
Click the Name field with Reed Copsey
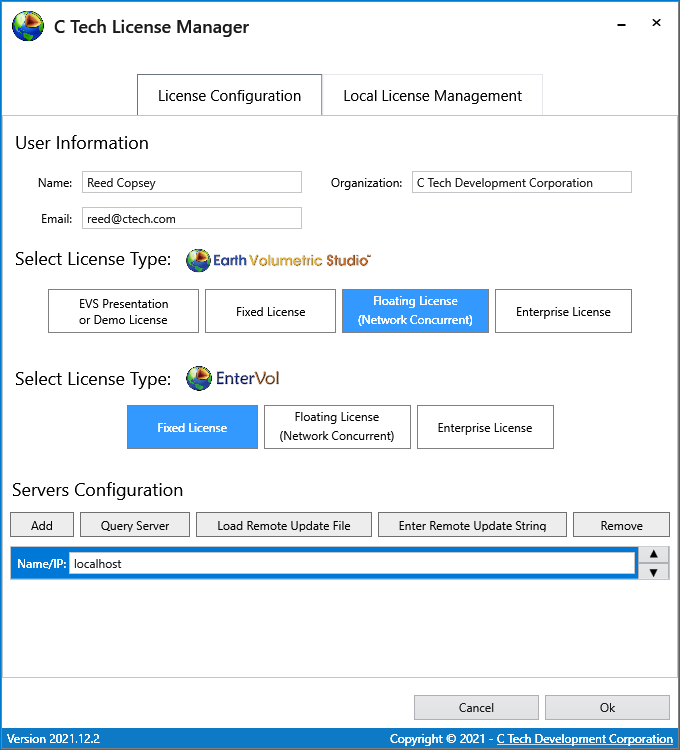point(192,182)
